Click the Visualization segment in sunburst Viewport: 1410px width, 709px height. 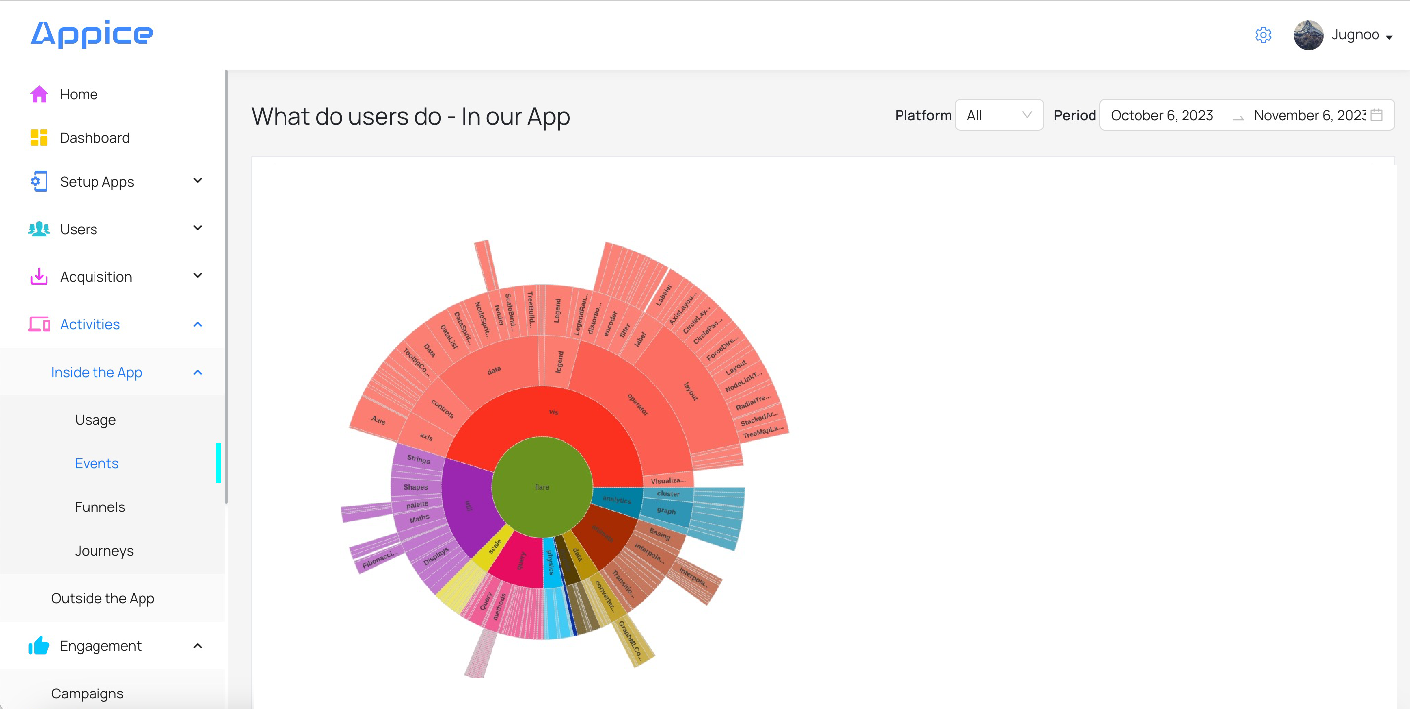tap(667, 481)
